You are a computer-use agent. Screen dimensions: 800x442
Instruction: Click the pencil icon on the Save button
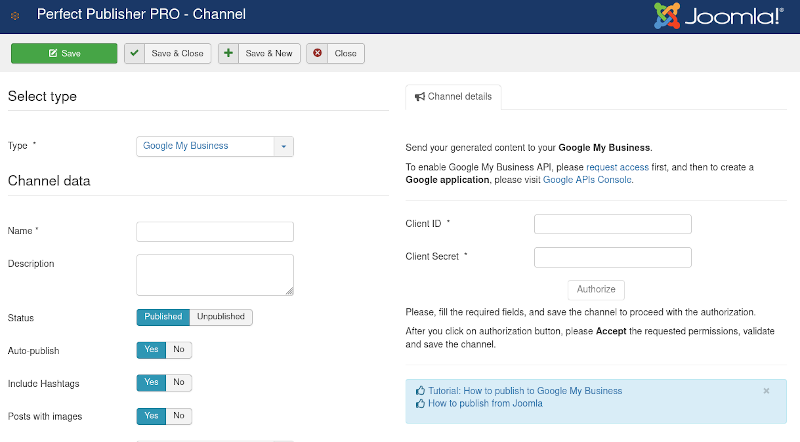pos(53,53)
